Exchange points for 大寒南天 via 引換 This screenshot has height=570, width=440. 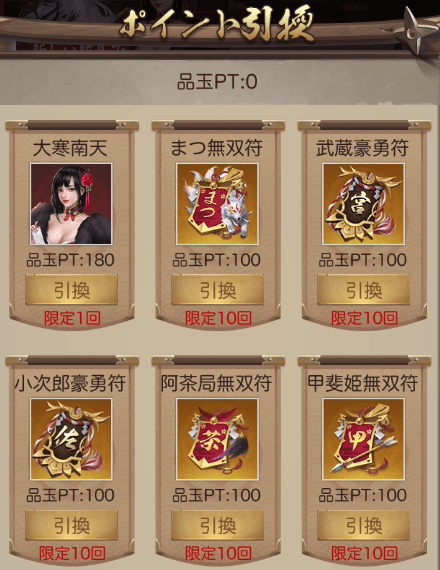[x=71, y=290]
